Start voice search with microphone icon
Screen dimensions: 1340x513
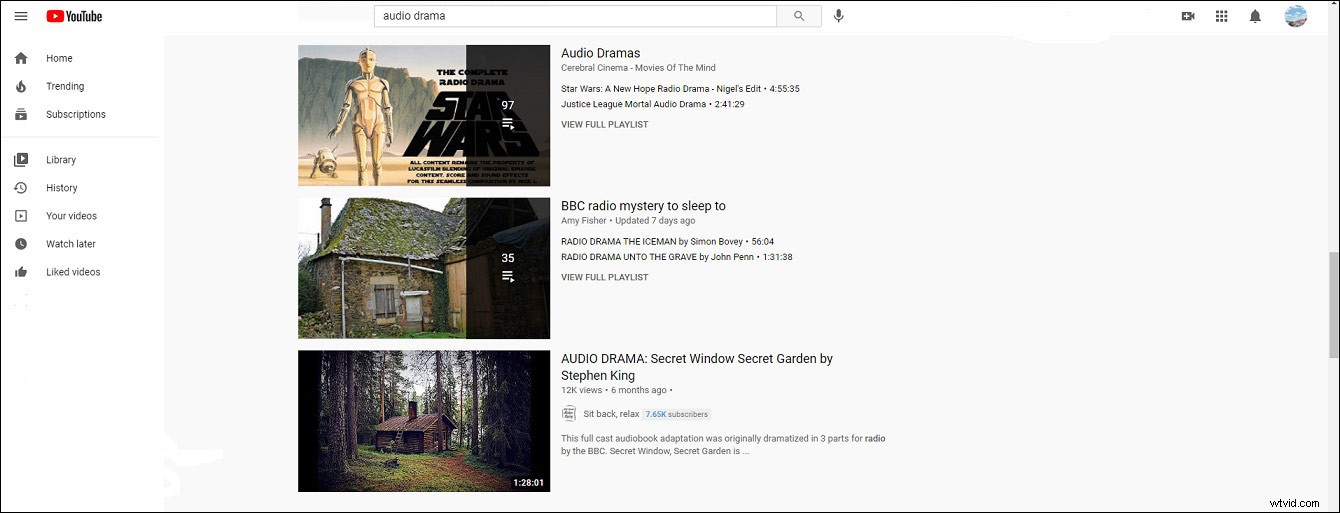[x=839, y=16]
